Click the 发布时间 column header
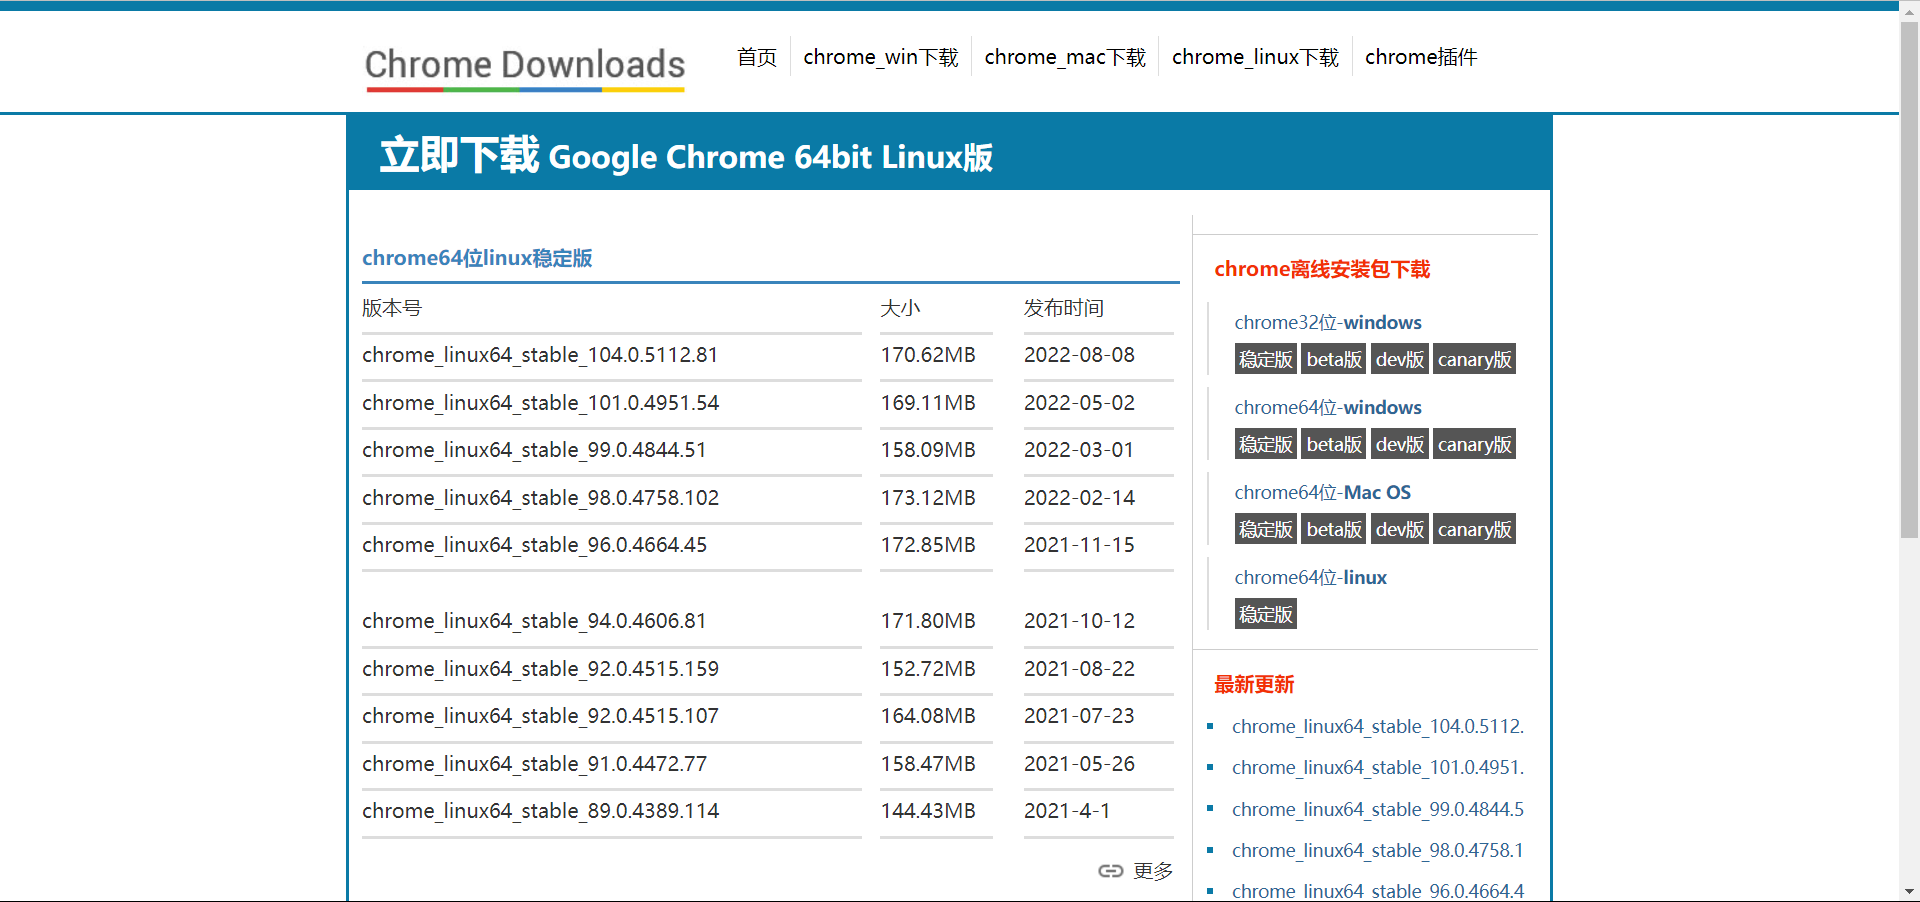Viewport: 1920px width, 902px height. [1064, 308]
